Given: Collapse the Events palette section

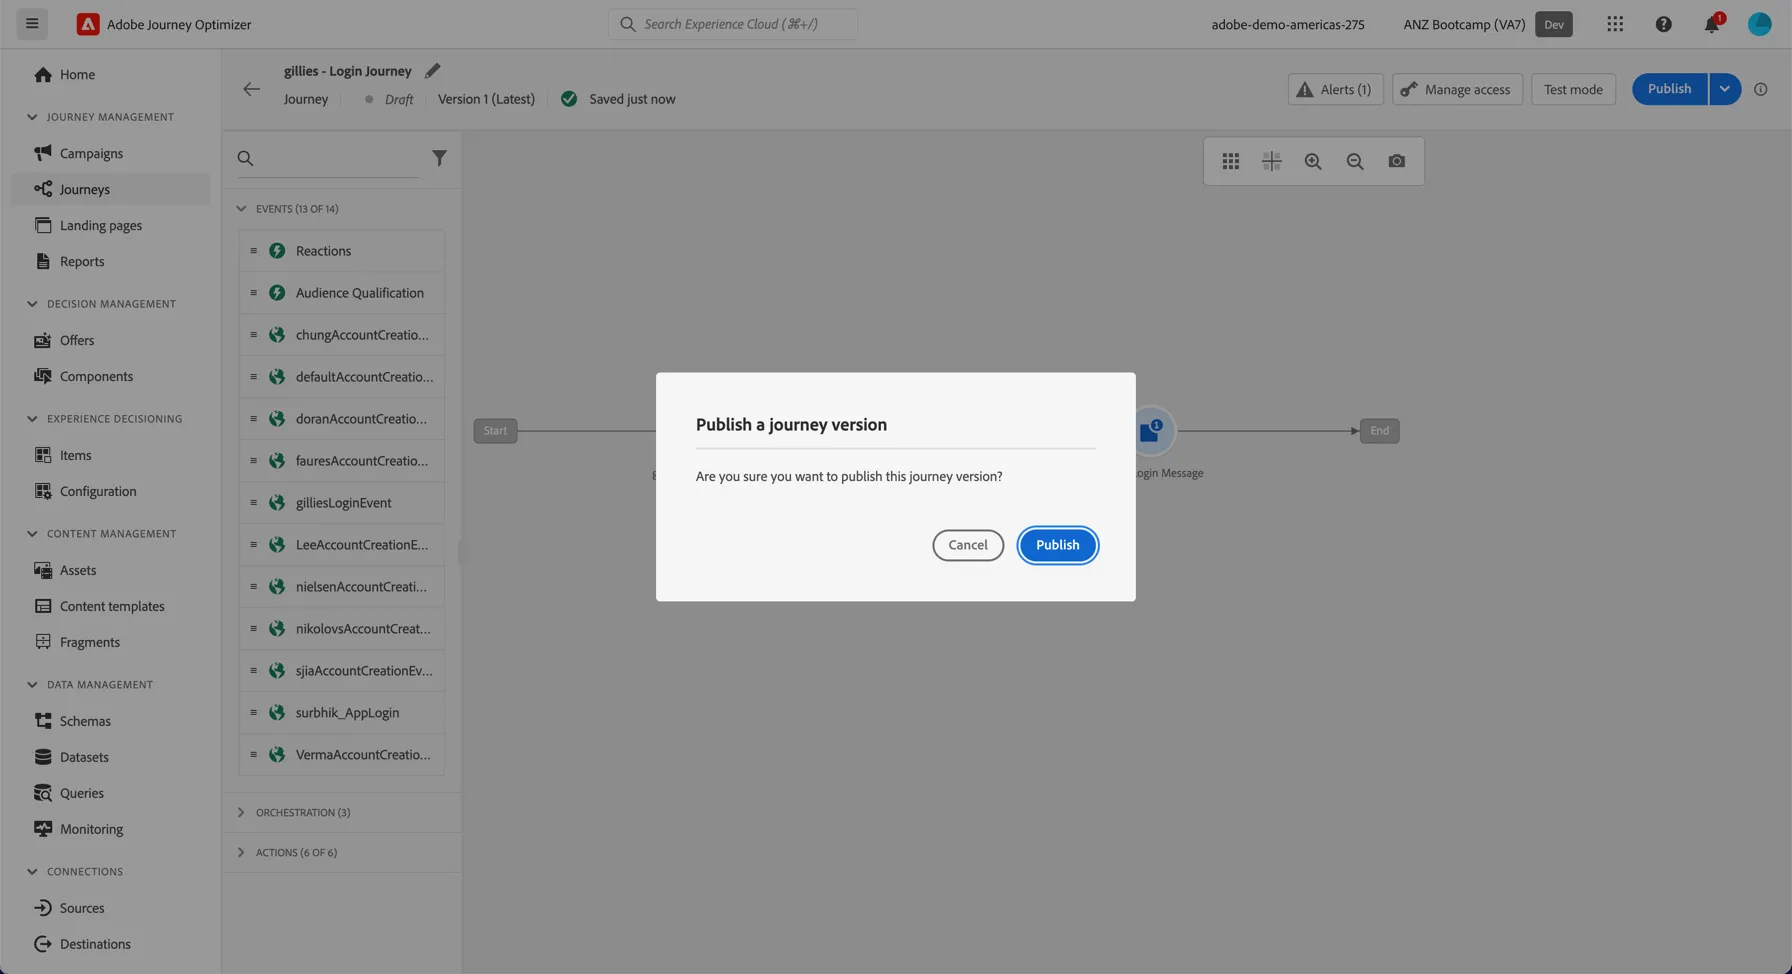Looking at the screenshot, I should coord(241,209).
